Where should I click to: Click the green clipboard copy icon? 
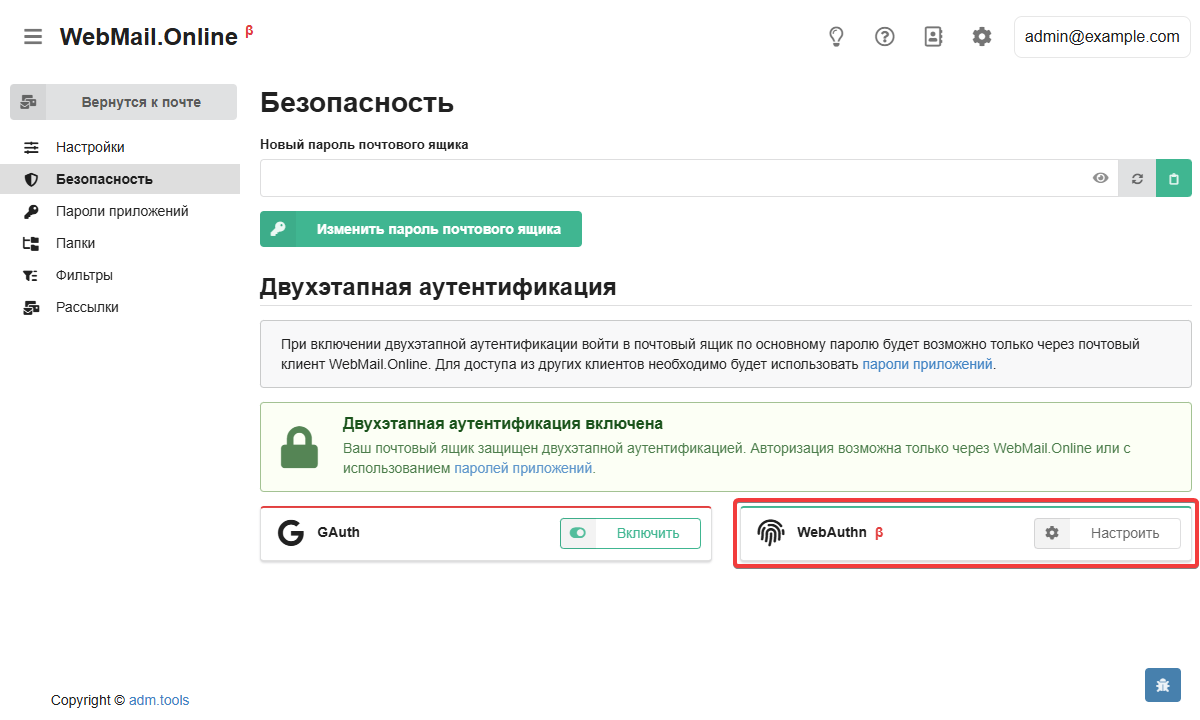(1174, 178)
